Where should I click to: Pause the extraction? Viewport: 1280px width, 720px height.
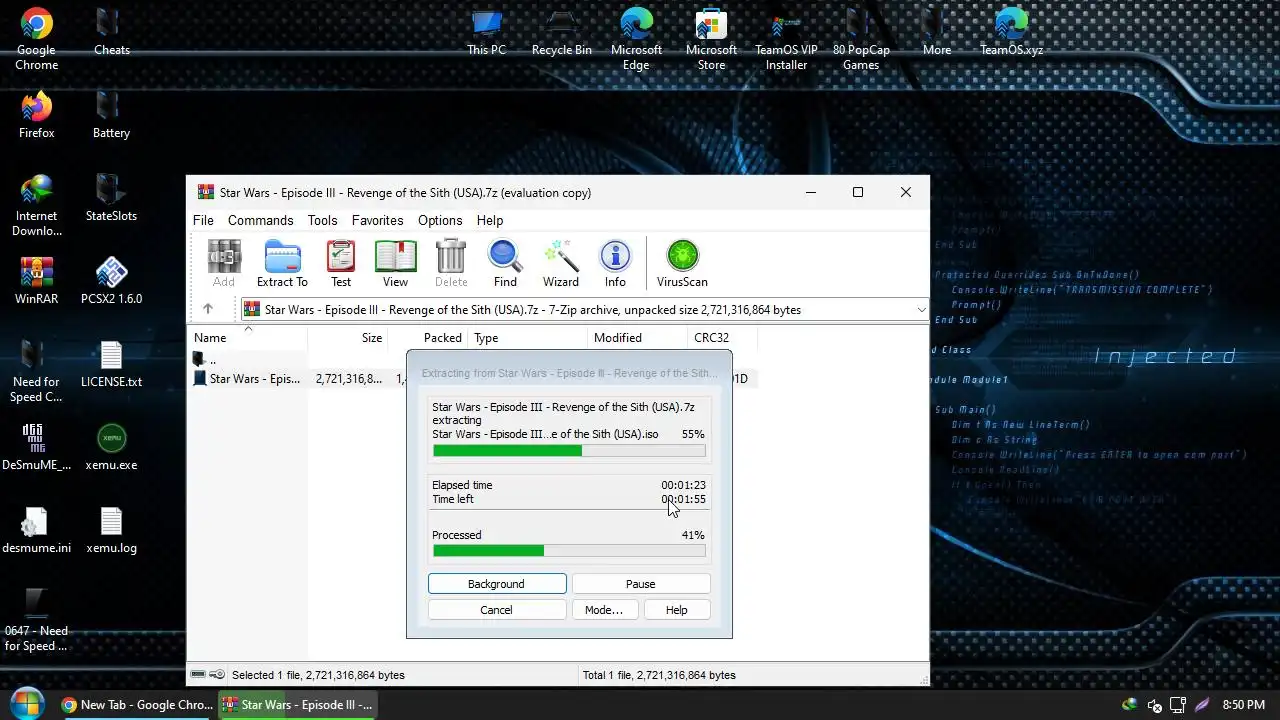coord(641,584)
